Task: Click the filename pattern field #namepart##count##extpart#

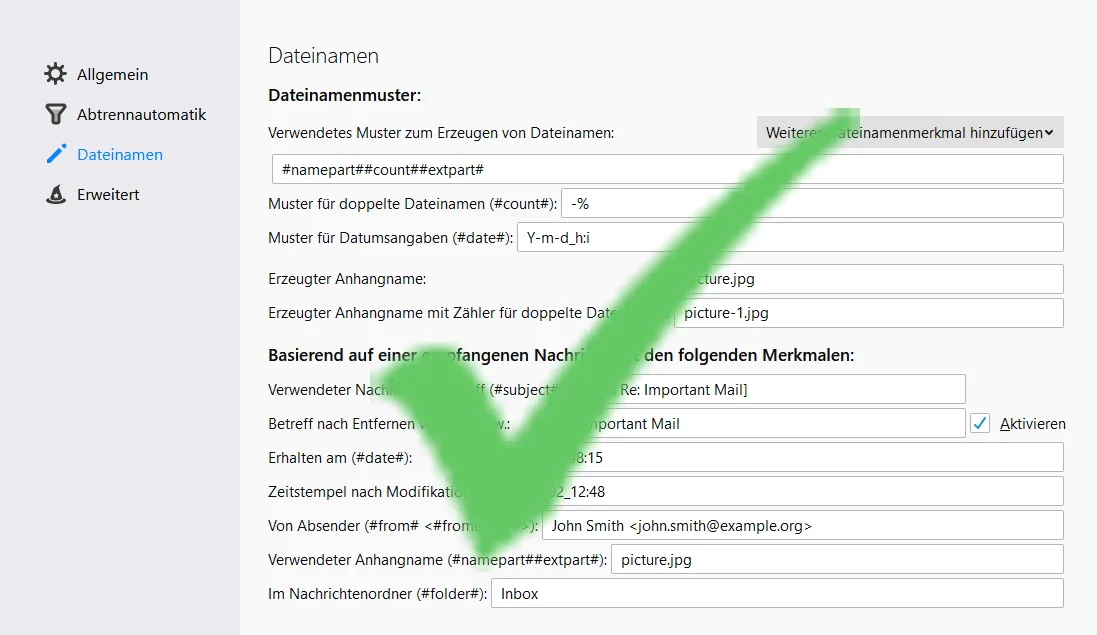Action: (x=667, y=169)
